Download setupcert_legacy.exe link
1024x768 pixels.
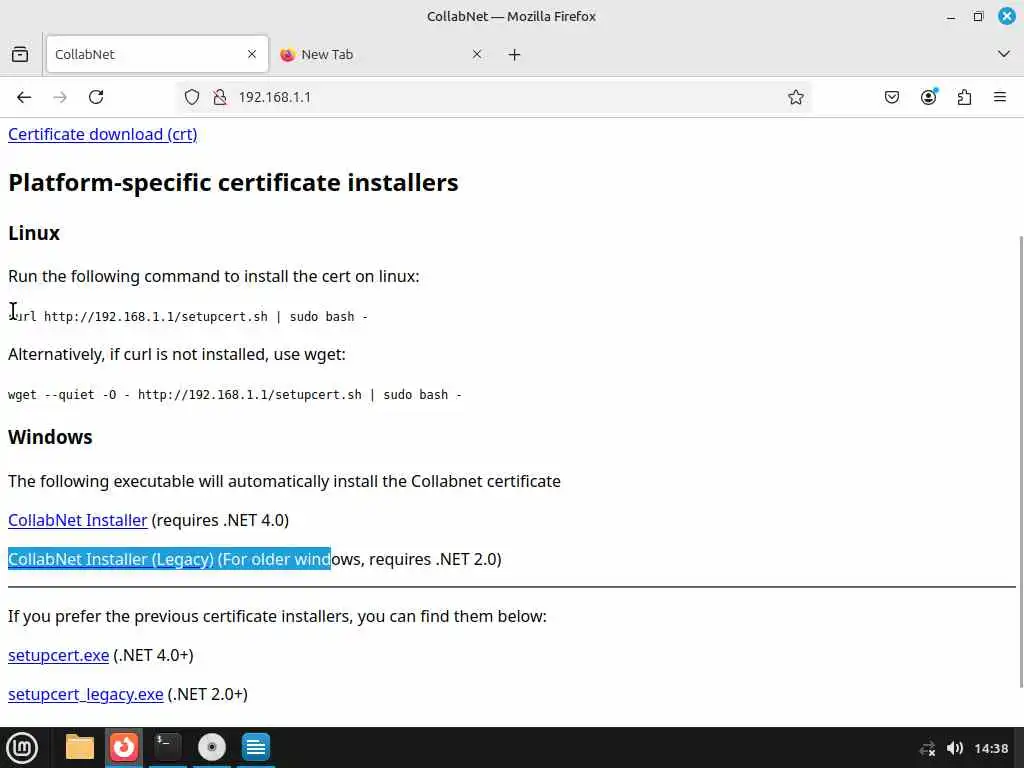tap(86, 695)
